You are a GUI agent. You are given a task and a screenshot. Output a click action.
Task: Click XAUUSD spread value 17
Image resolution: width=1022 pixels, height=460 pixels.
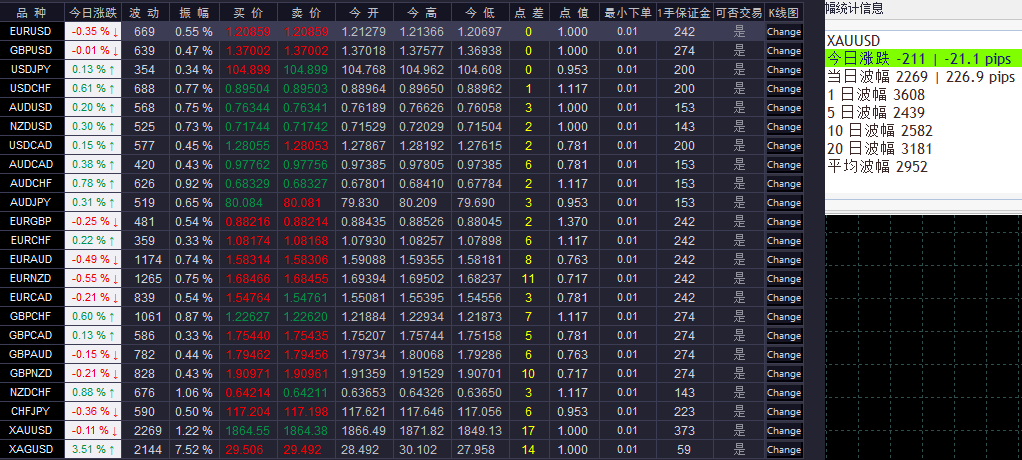pos(528,431)
